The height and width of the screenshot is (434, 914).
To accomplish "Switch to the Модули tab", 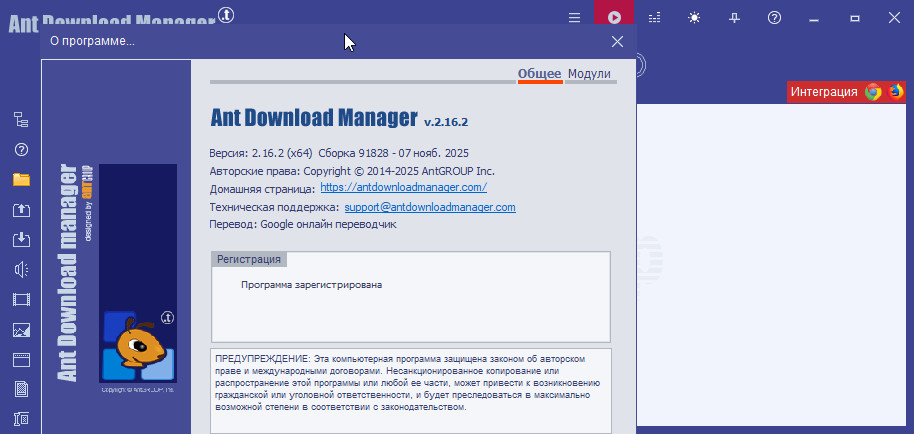I will (589, 74).
